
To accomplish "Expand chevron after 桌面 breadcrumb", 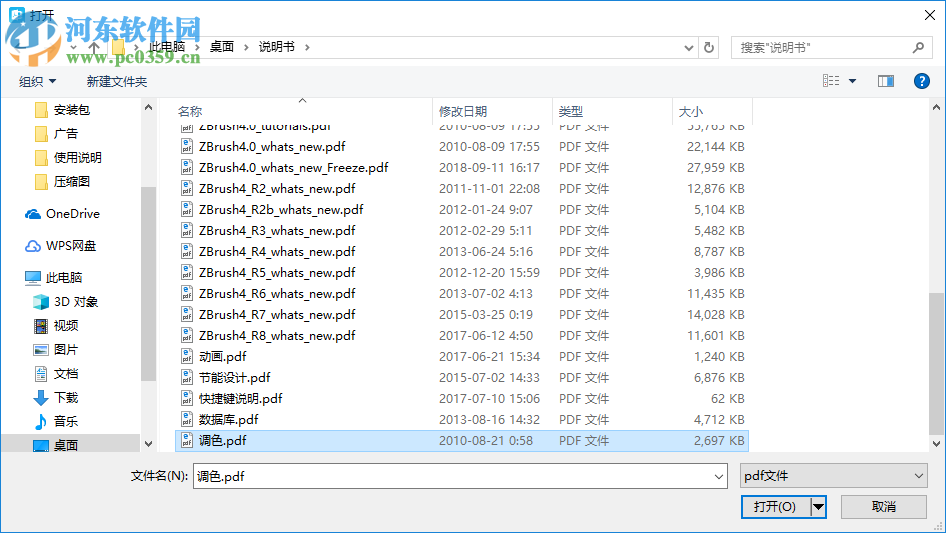I will tap(246, 47).
